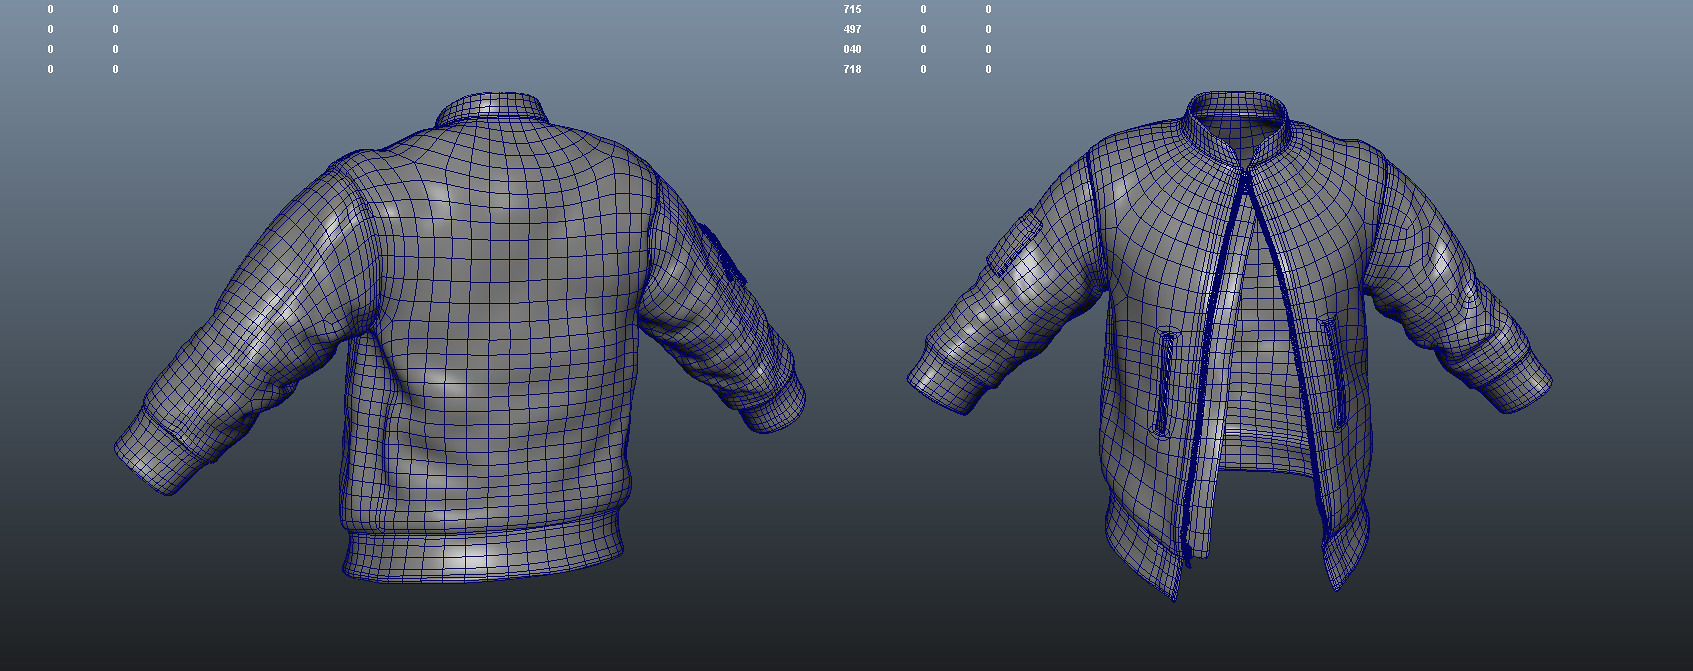1693x671 pixels.
Task: Click the right-side cuff of the back-view jacket
Action: point(776,404)
